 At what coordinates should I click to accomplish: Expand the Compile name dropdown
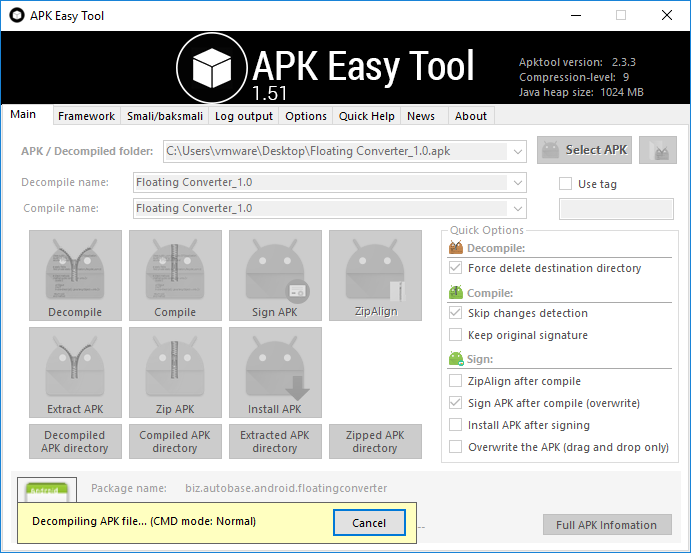518,208
